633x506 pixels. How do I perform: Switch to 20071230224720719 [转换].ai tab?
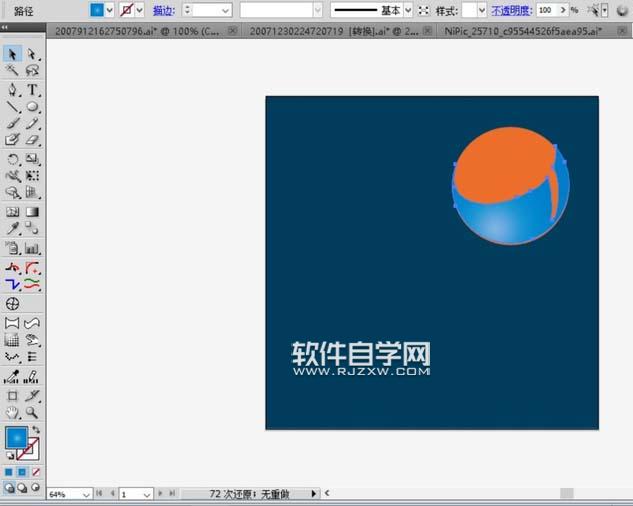coord(334,31)
